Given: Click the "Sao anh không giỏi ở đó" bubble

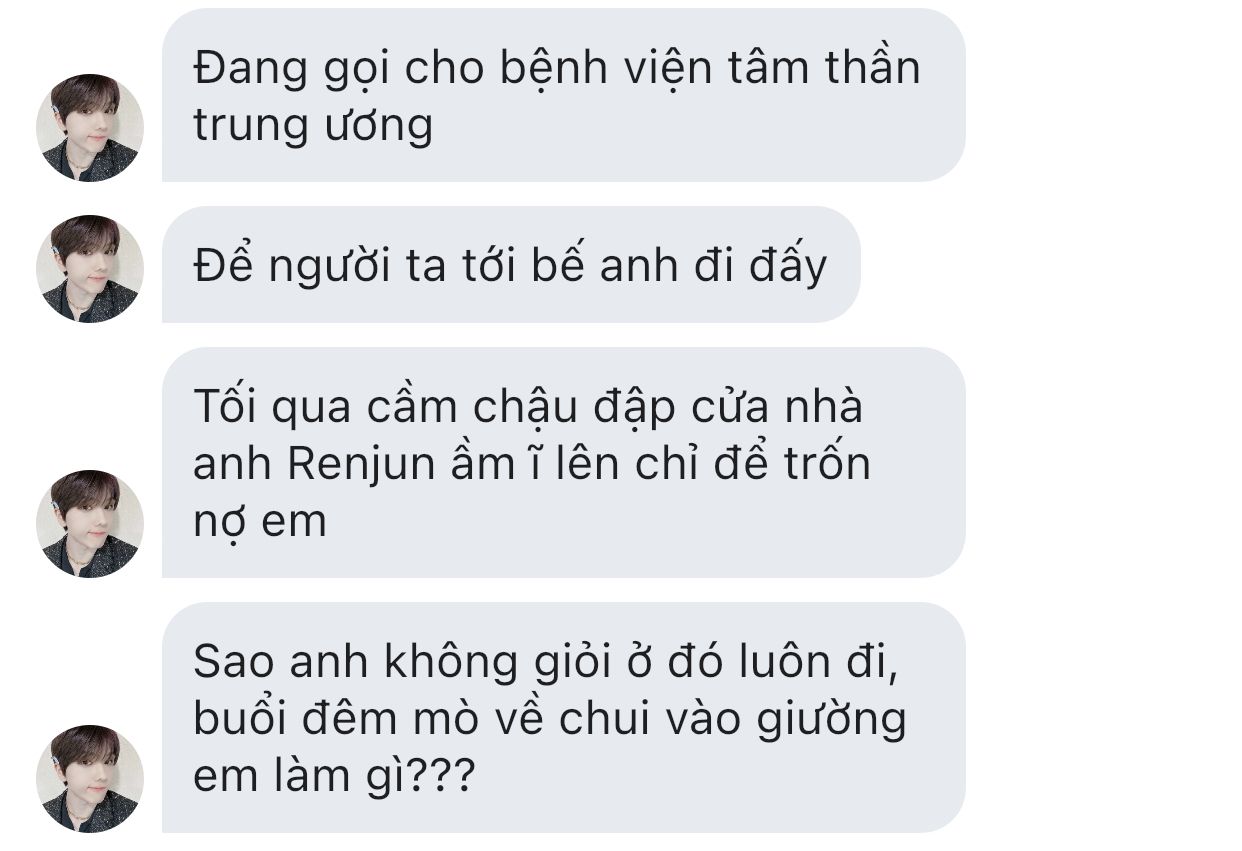Looking at the screenshot, I should [564, 717].
